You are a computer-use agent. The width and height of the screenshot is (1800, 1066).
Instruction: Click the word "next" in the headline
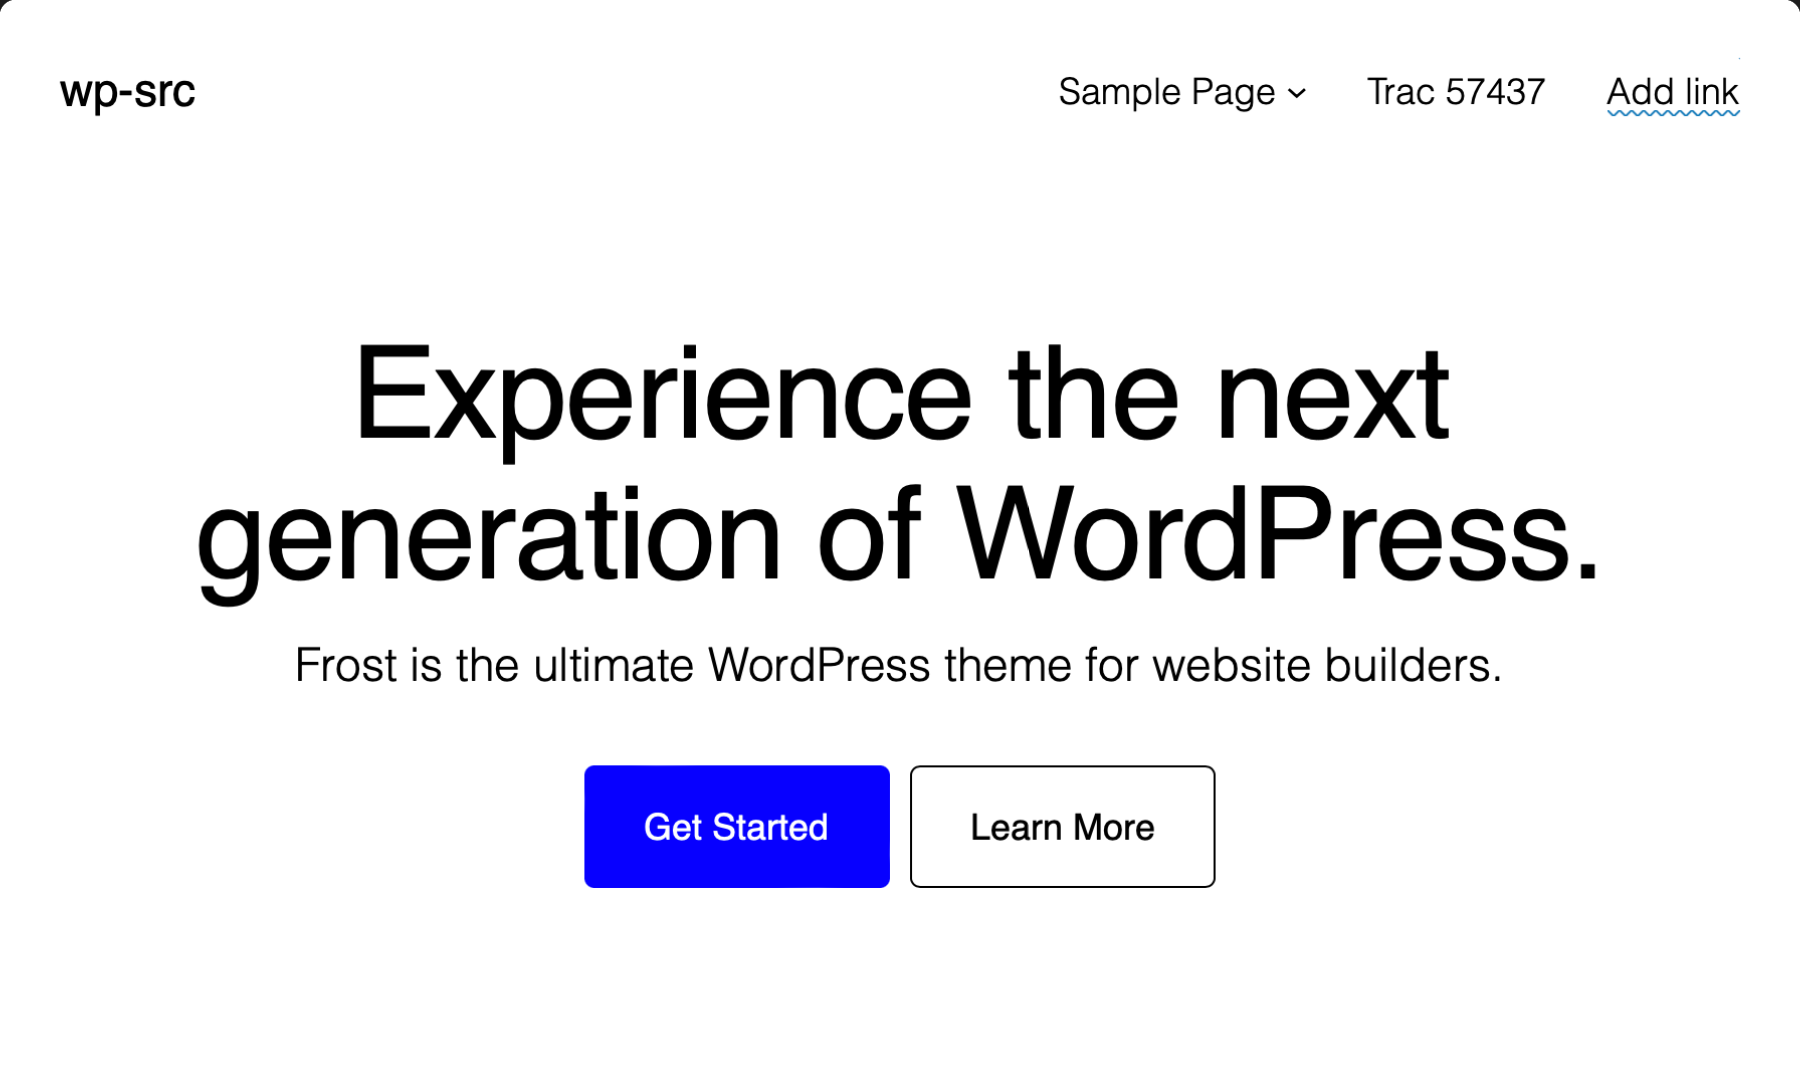click(x=1332, y=395)
